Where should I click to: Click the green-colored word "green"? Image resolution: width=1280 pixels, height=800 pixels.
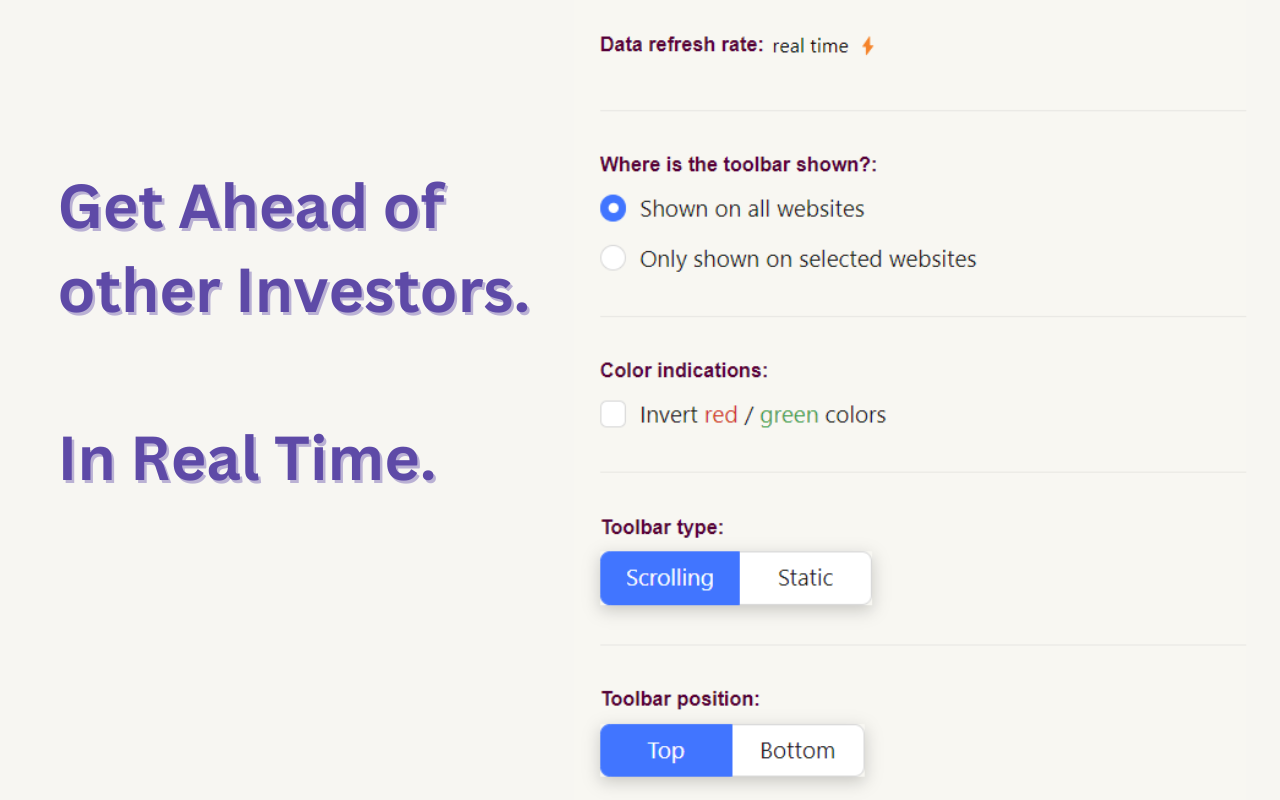tap(789, 414)
